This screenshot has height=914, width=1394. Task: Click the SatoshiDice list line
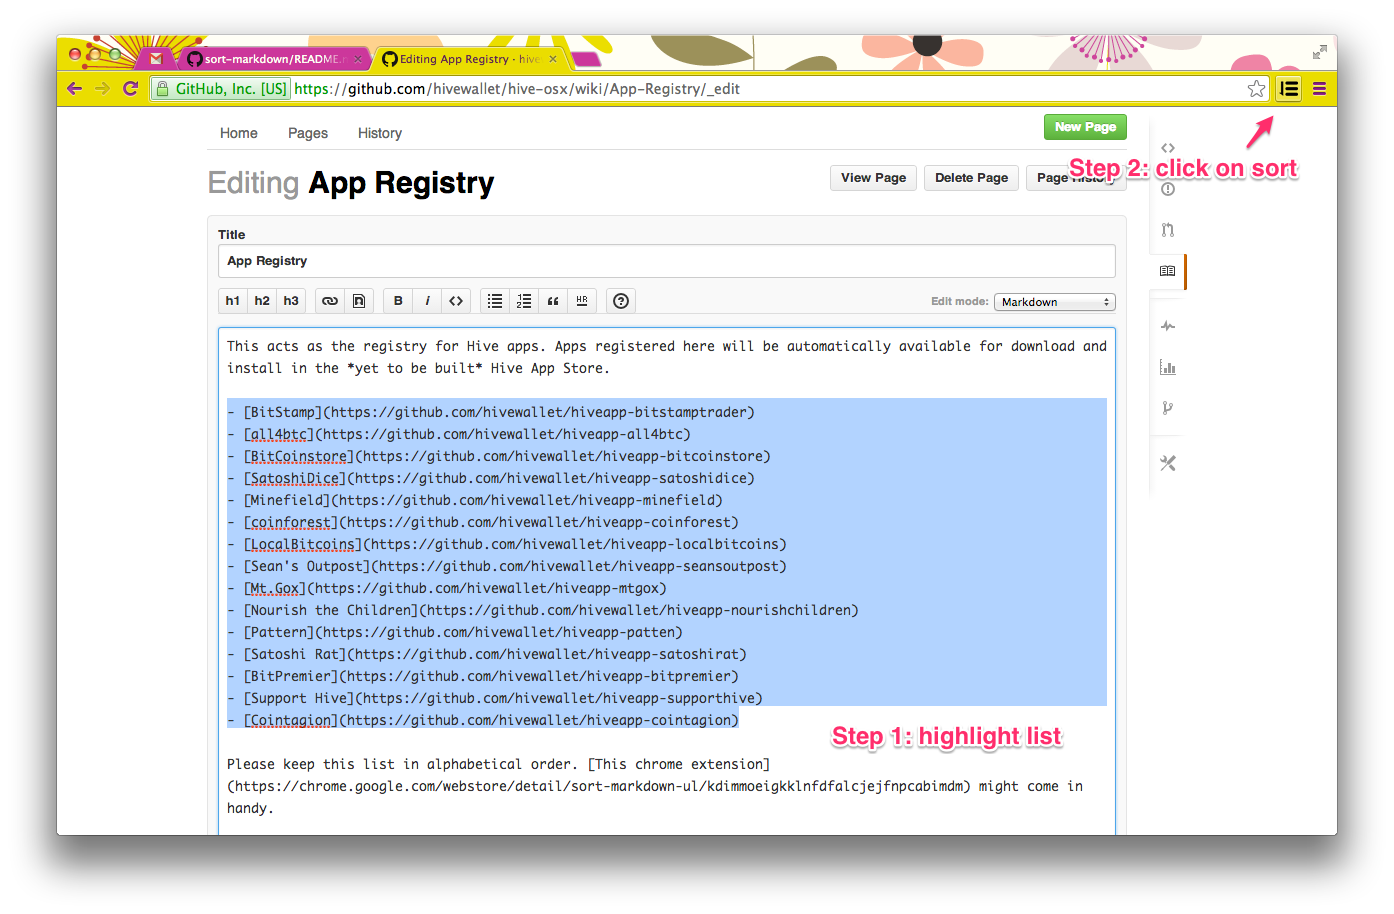(491, 478)
